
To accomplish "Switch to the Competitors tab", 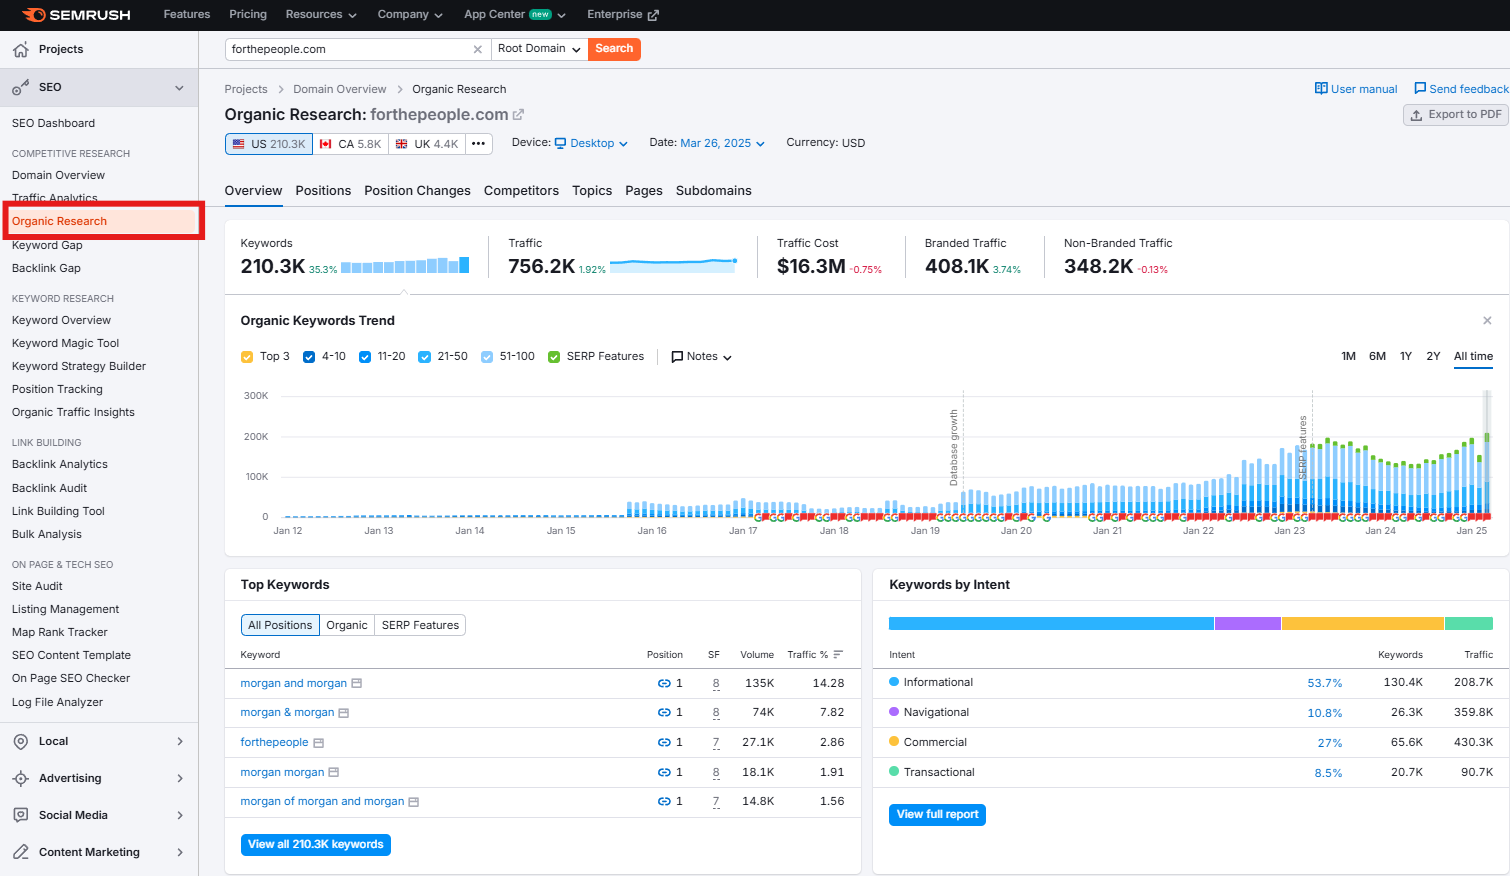I will coord(521,191).
